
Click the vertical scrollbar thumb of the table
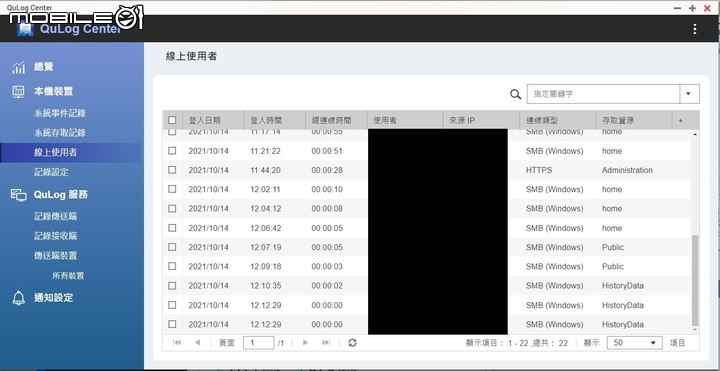[x=695, y=280]
